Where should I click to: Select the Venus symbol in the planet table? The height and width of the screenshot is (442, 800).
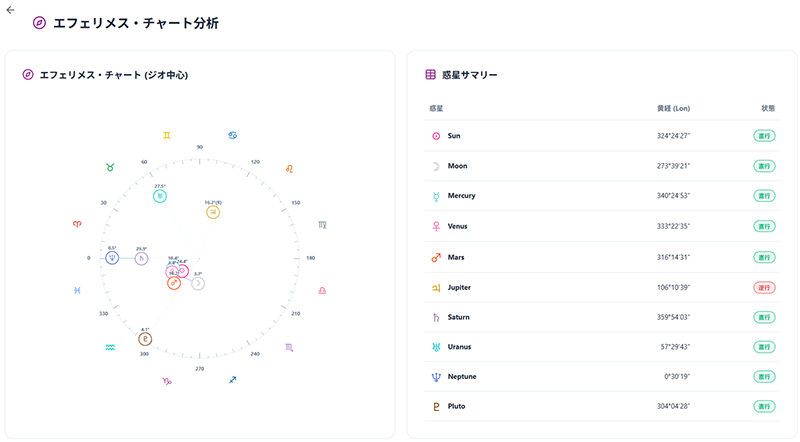pyautogui.click(x=435, y=226)
